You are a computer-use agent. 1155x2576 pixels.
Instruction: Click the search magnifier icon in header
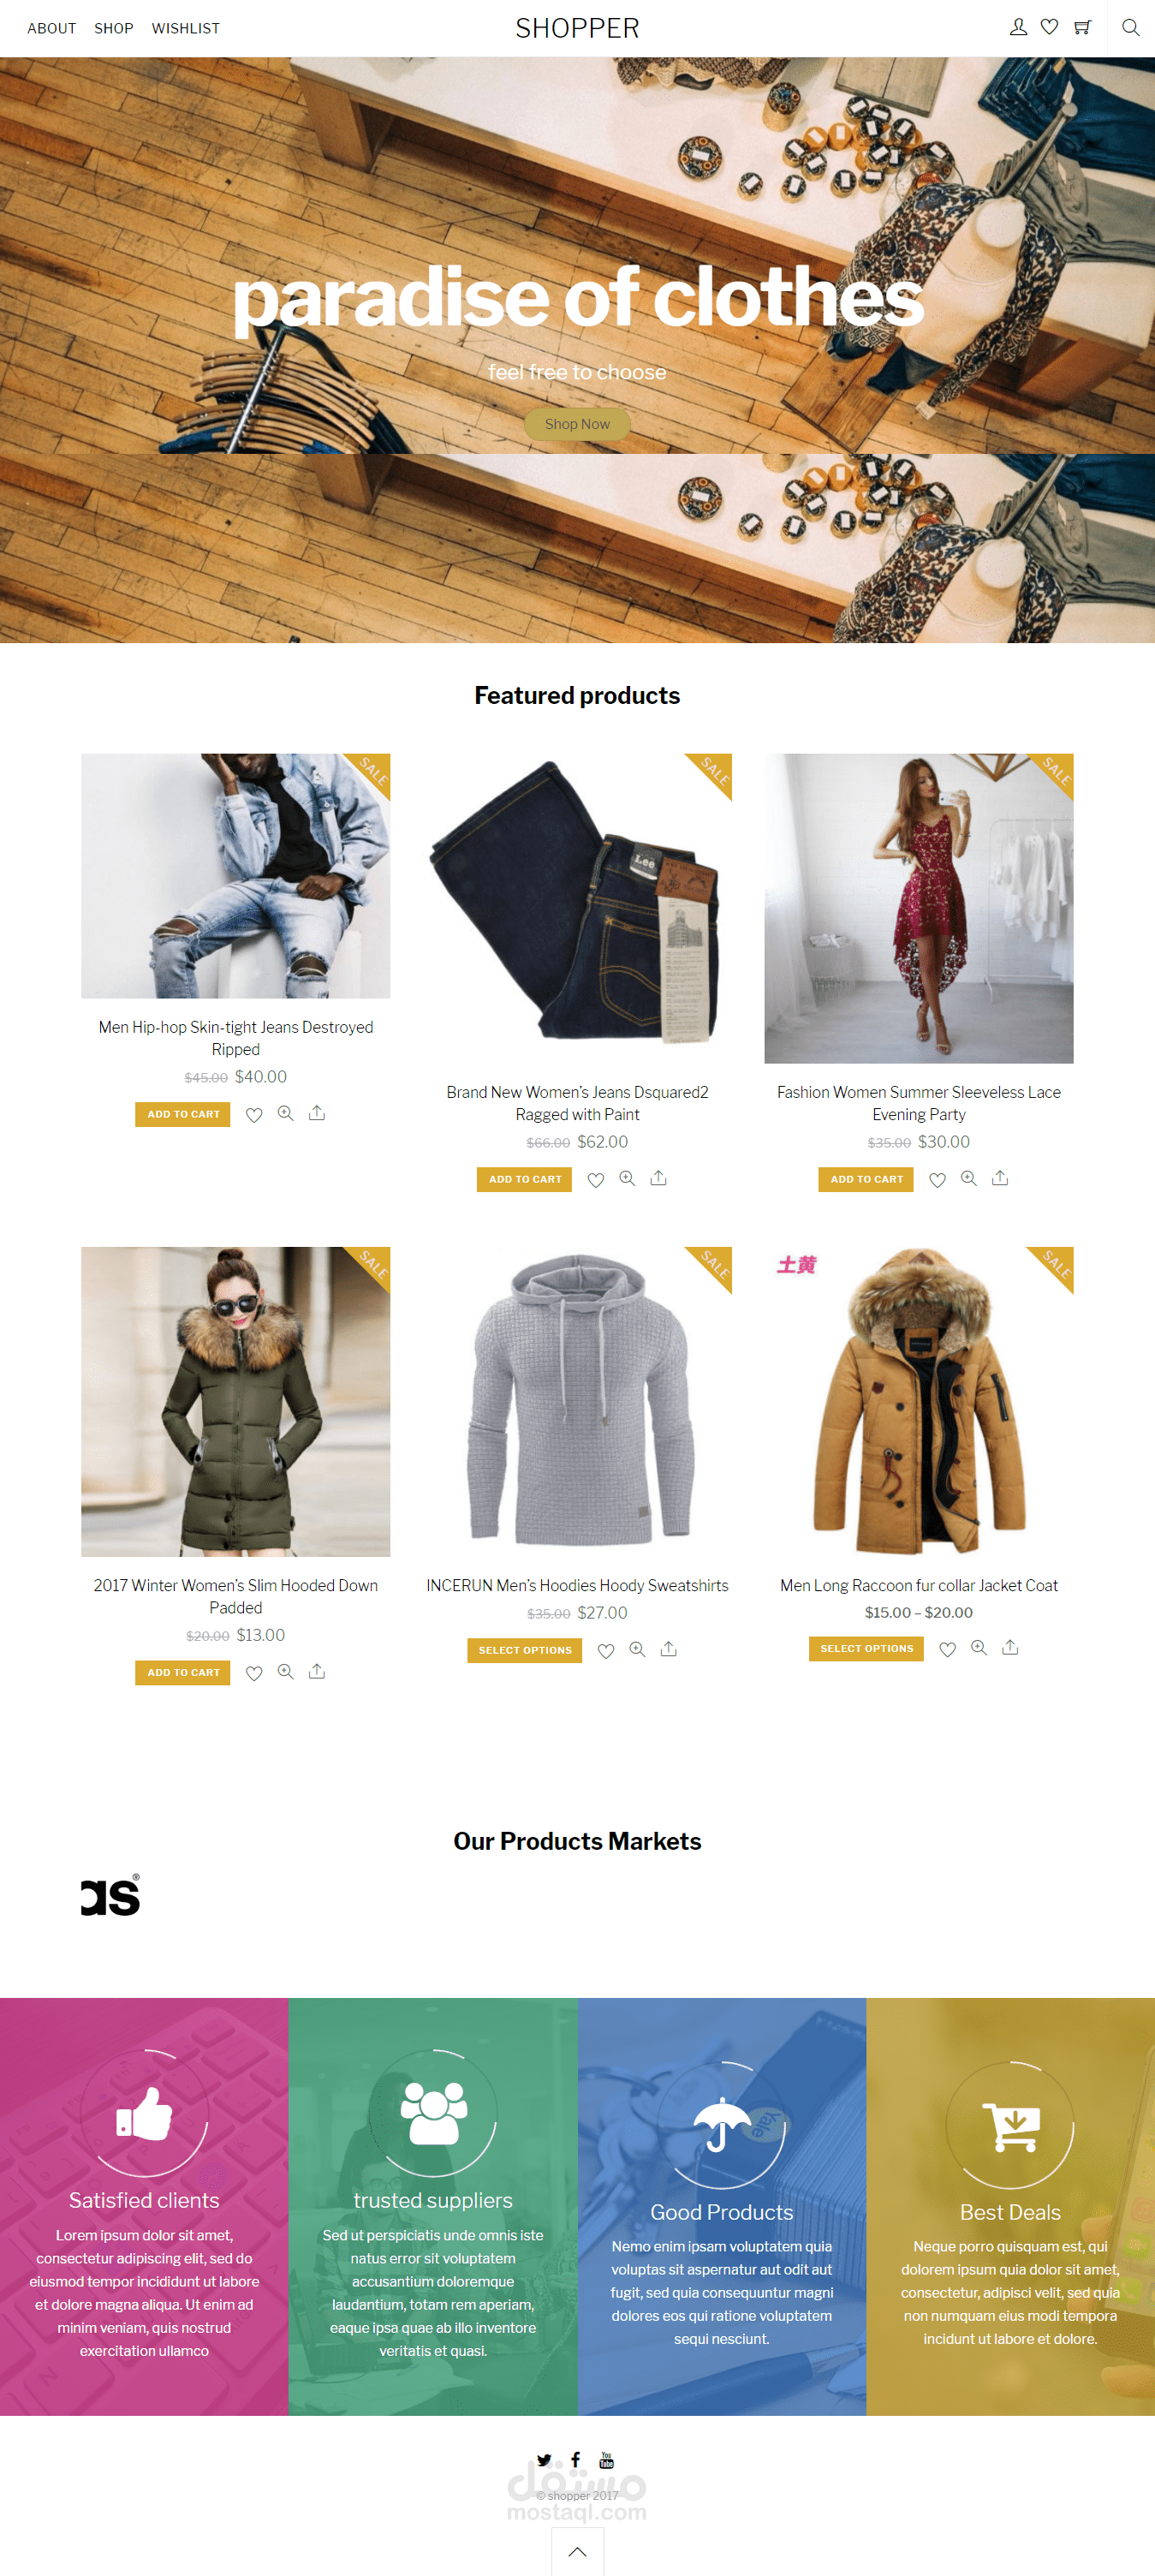[x=1131, y=28]
